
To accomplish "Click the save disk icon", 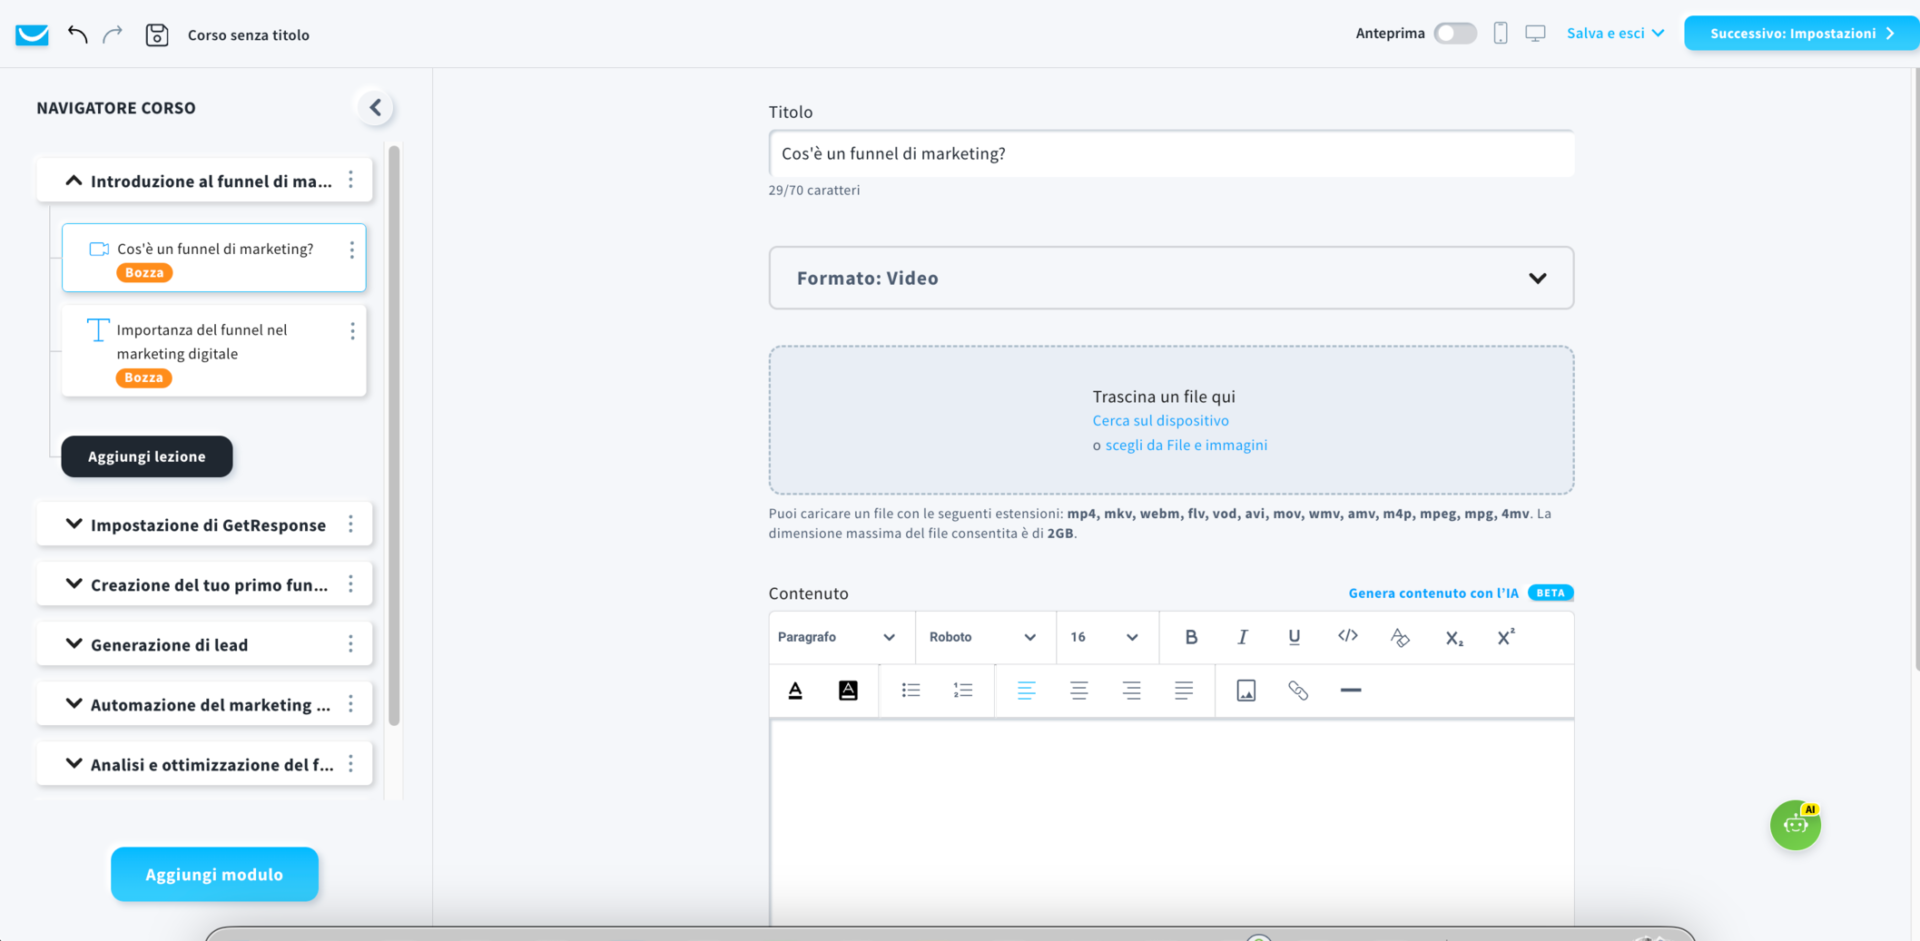I will click(x=156, y=35).
